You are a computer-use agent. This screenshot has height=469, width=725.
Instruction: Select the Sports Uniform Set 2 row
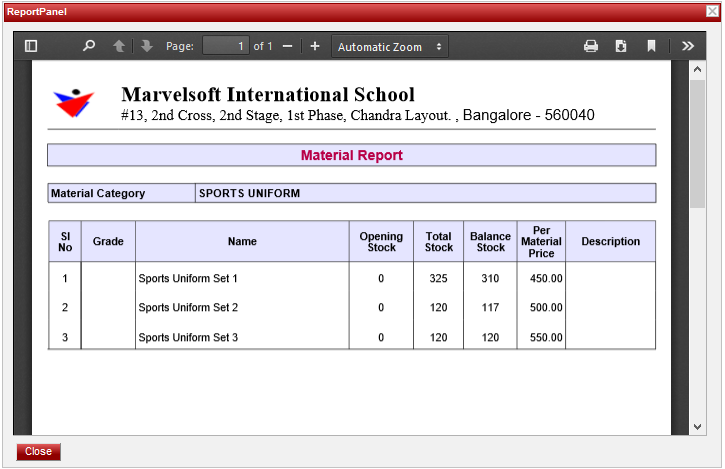[x=188, y=308]
